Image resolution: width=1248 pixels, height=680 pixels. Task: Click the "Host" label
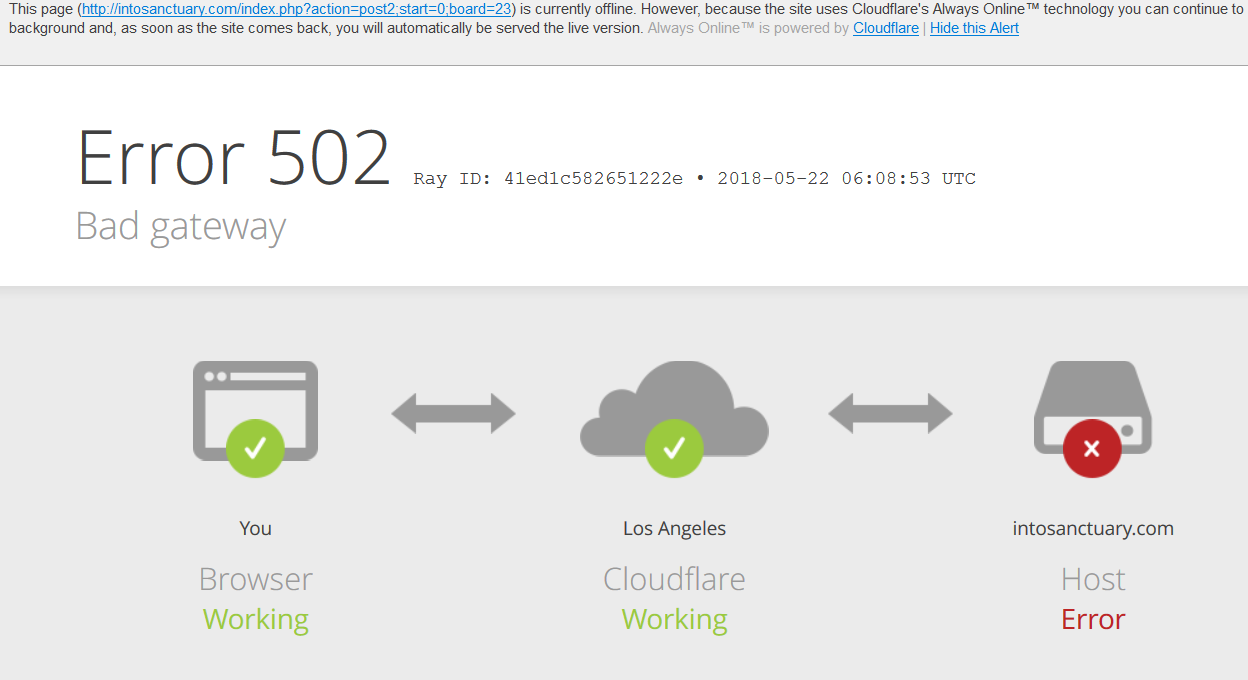pos(1093,579)
